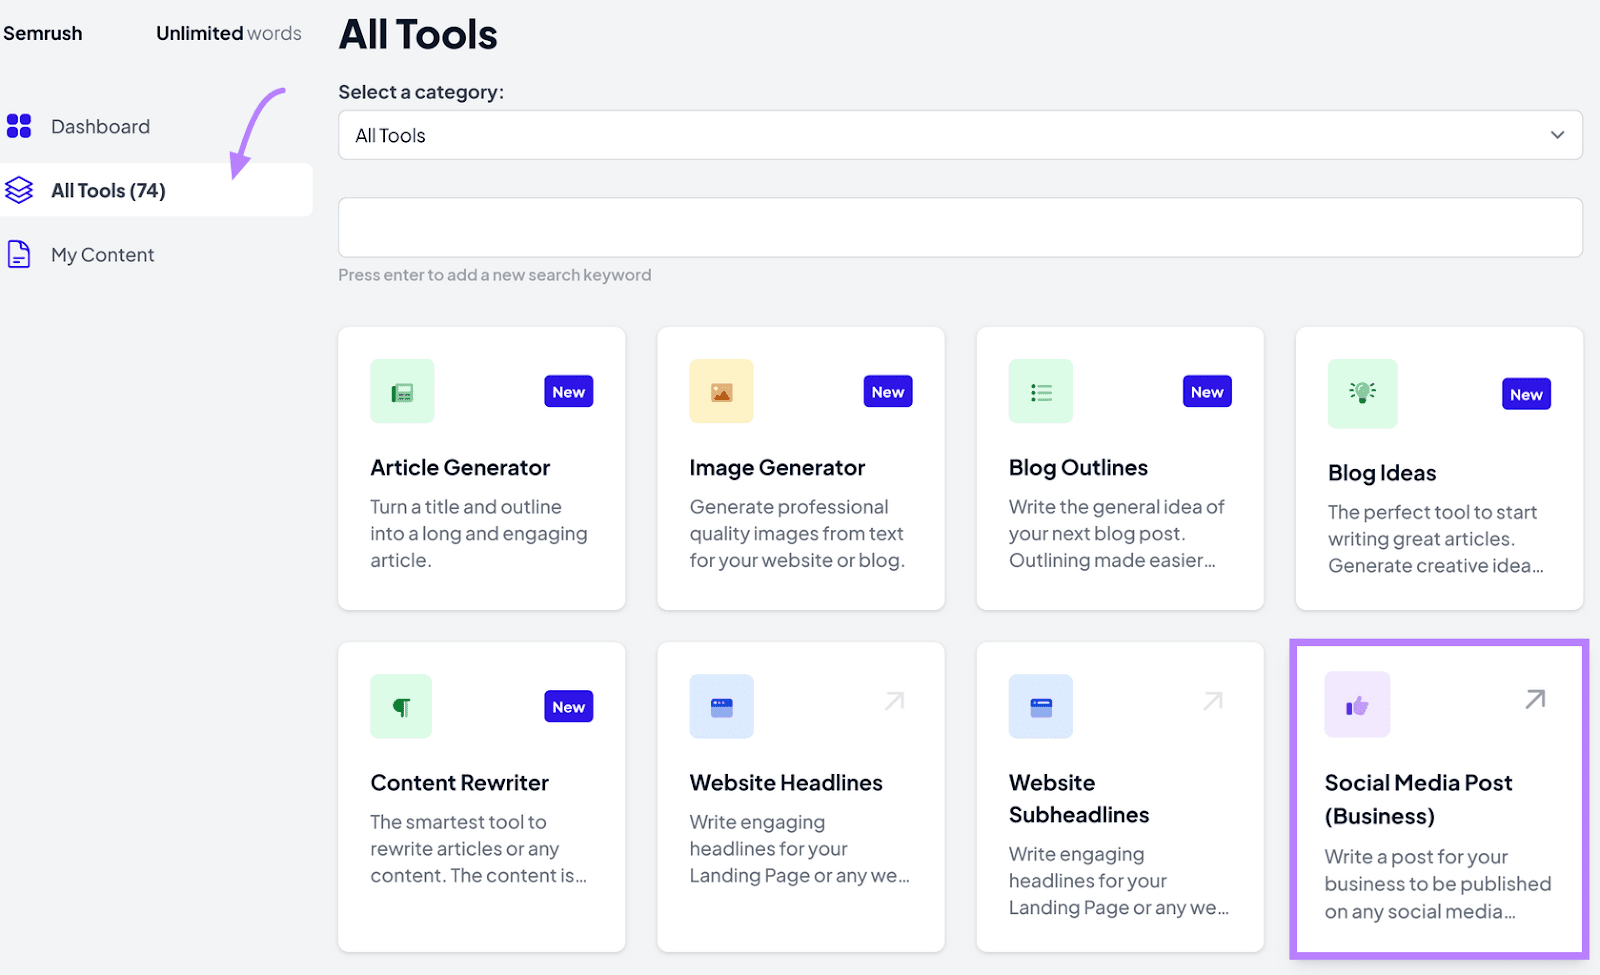Click the Website Subheadlines browser icon

click(1040, 706)
